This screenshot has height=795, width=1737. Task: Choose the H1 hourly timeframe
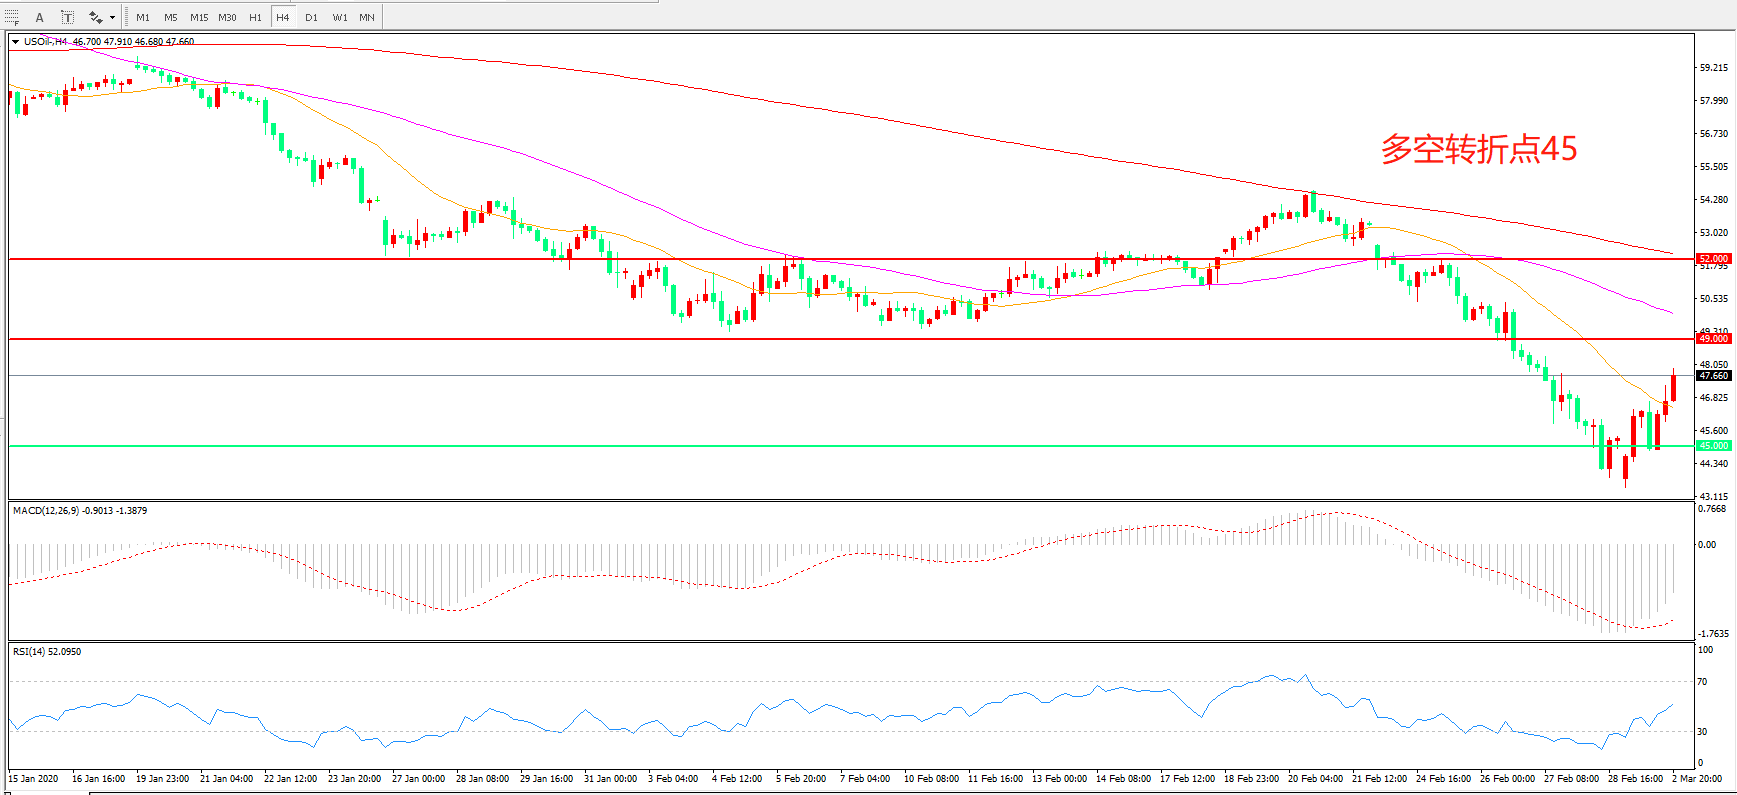(x=255, y=17)
